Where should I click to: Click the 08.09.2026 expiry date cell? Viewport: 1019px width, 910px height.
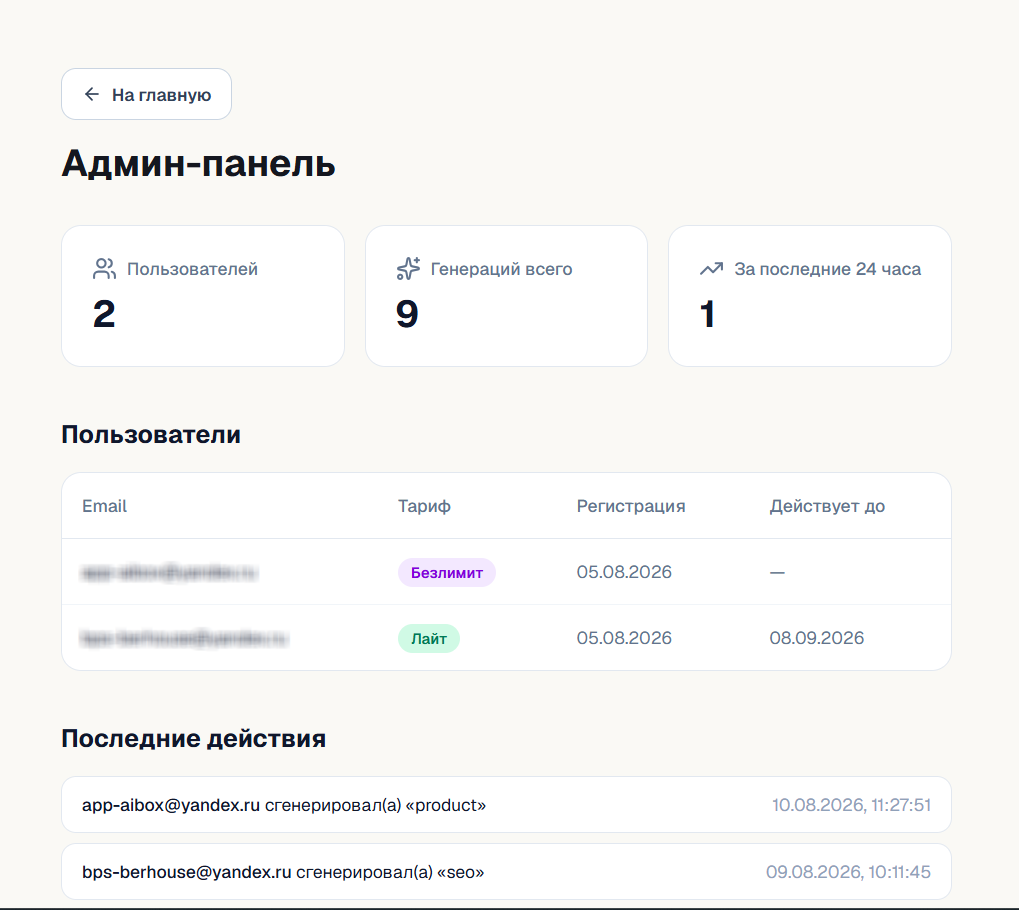tap(817, 638)
